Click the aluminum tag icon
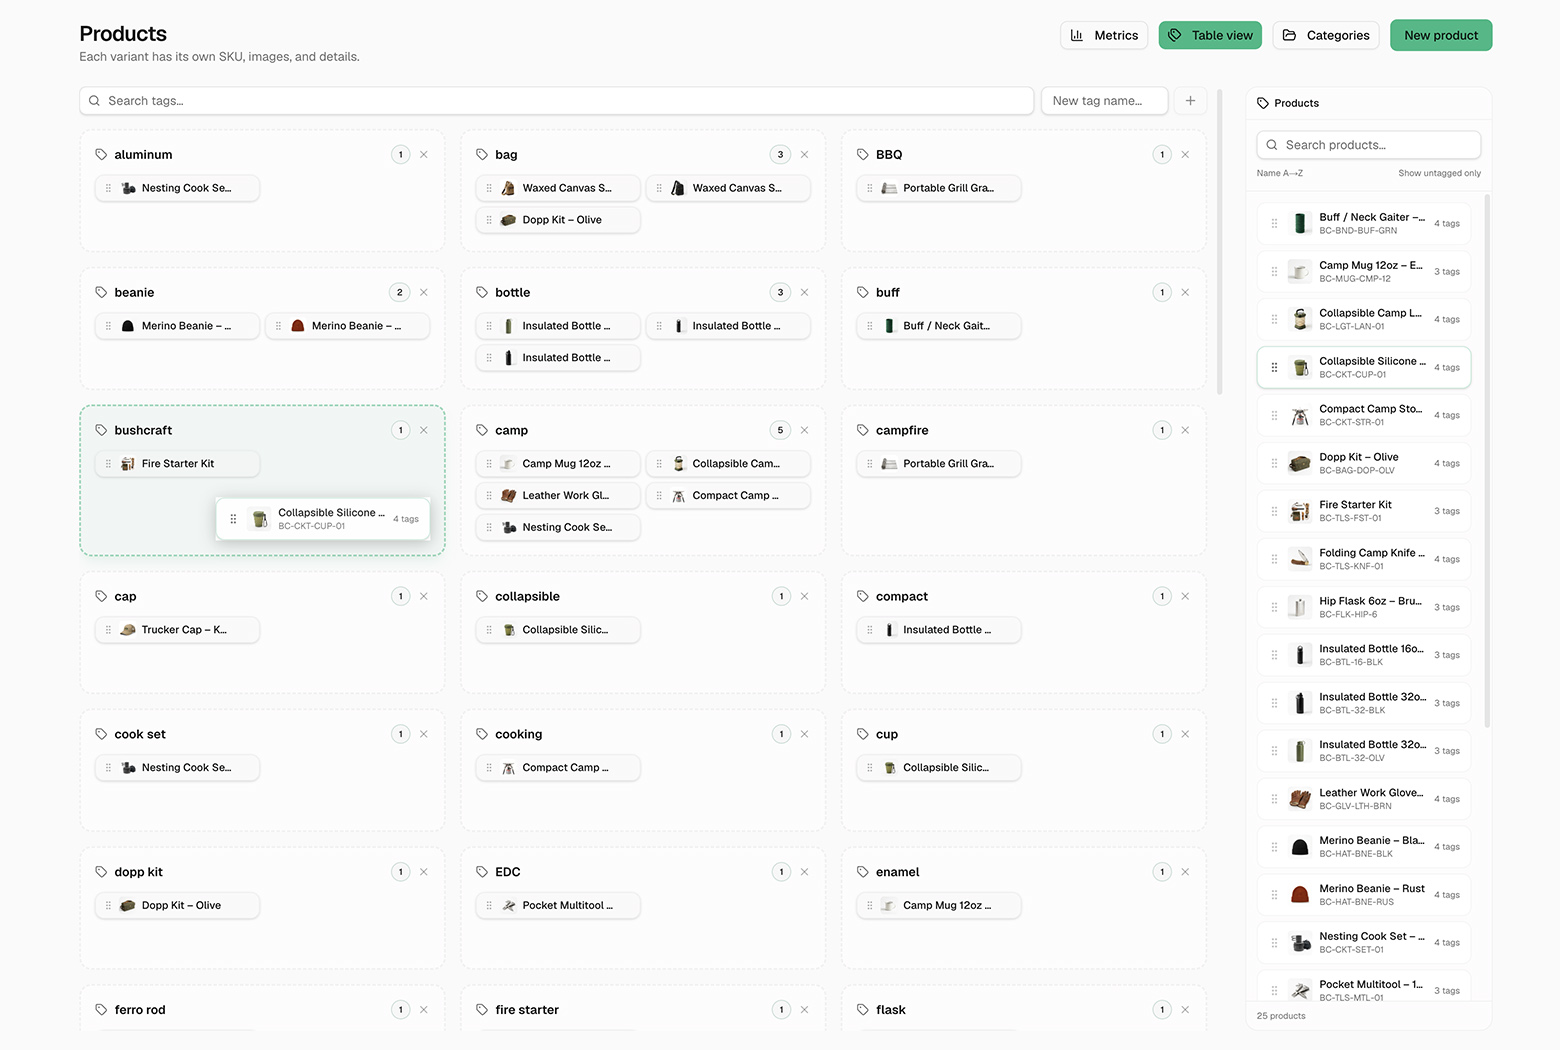Viewport: 1560px width, 1050px height. tap(101, 154)
